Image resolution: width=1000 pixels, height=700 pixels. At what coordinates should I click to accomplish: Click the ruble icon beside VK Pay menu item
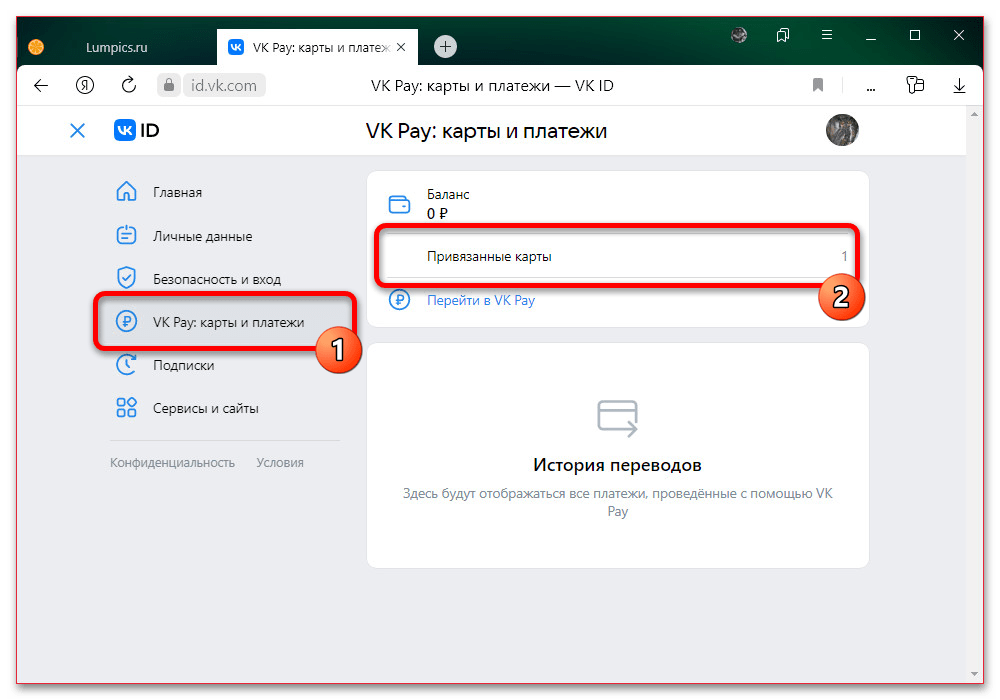point(126,321)
